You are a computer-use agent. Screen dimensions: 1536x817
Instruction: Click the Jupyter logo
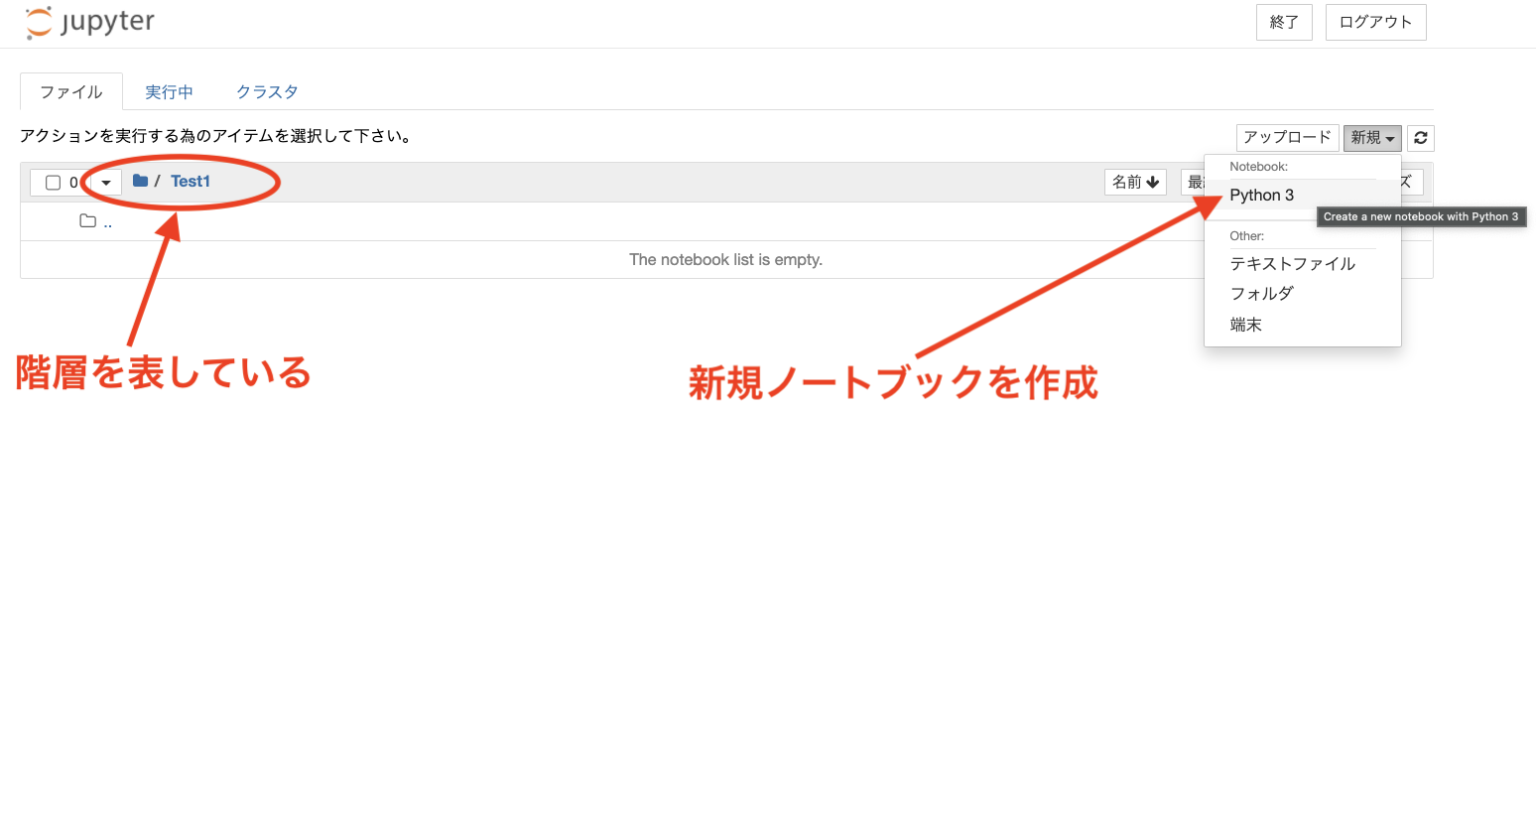pos(90,22)
